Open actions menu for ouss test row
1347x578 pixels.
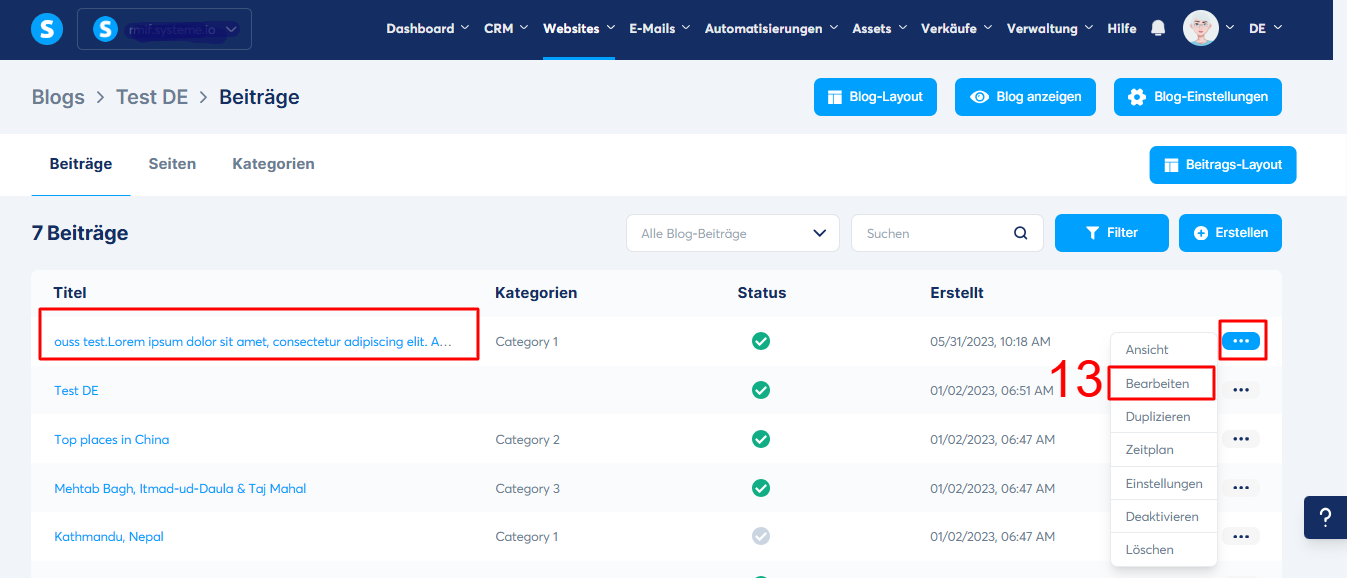click(x=1241, y=341)
